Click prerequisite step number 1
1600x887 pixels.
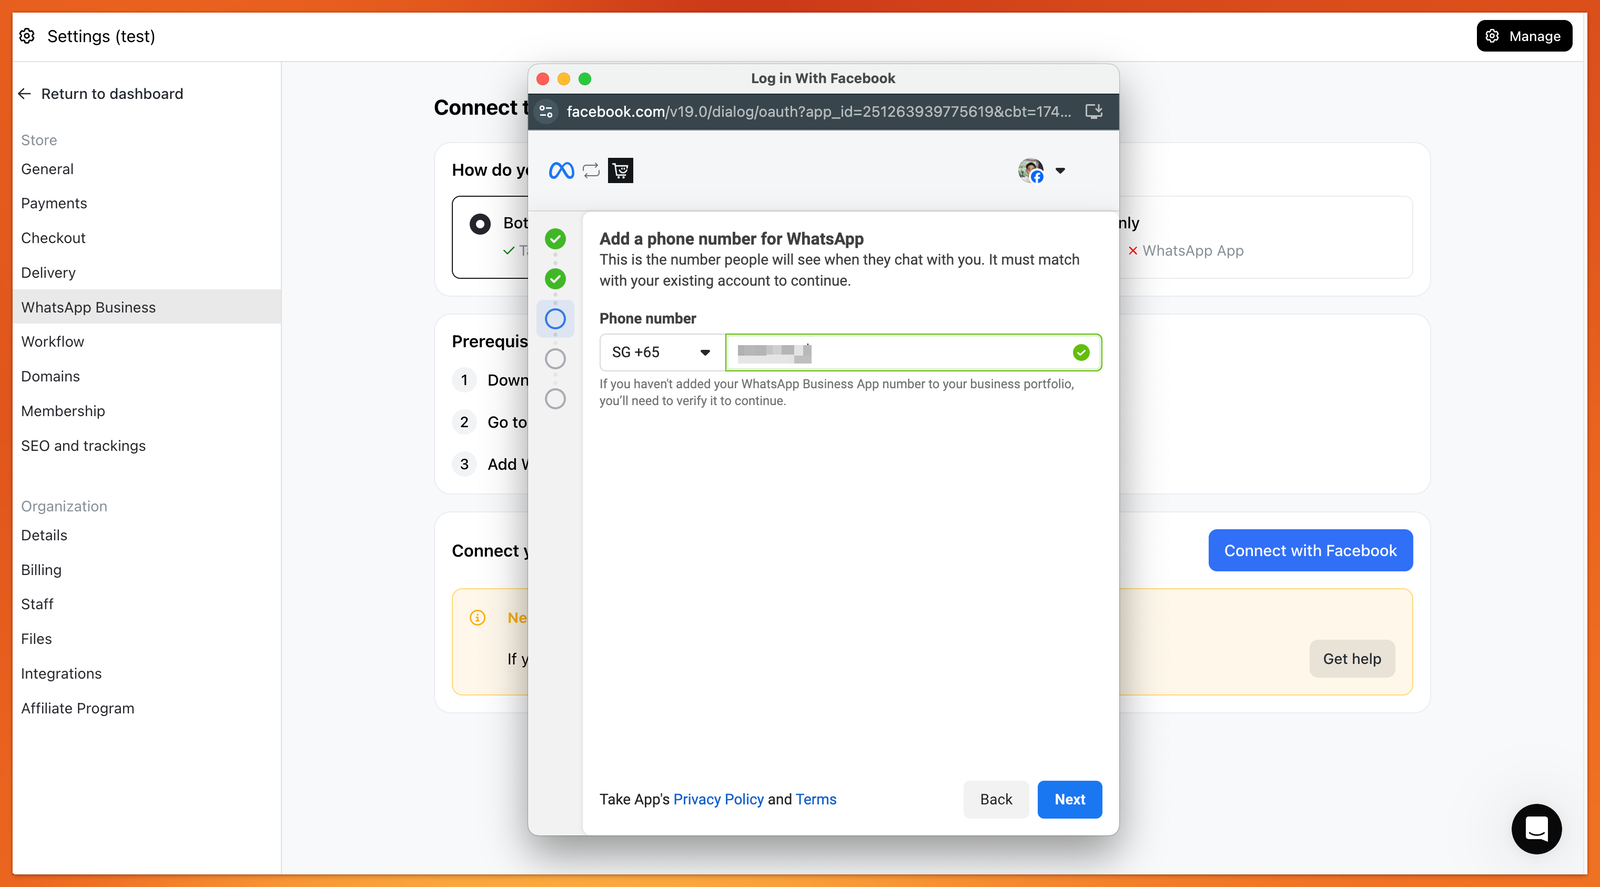[464, 380]
